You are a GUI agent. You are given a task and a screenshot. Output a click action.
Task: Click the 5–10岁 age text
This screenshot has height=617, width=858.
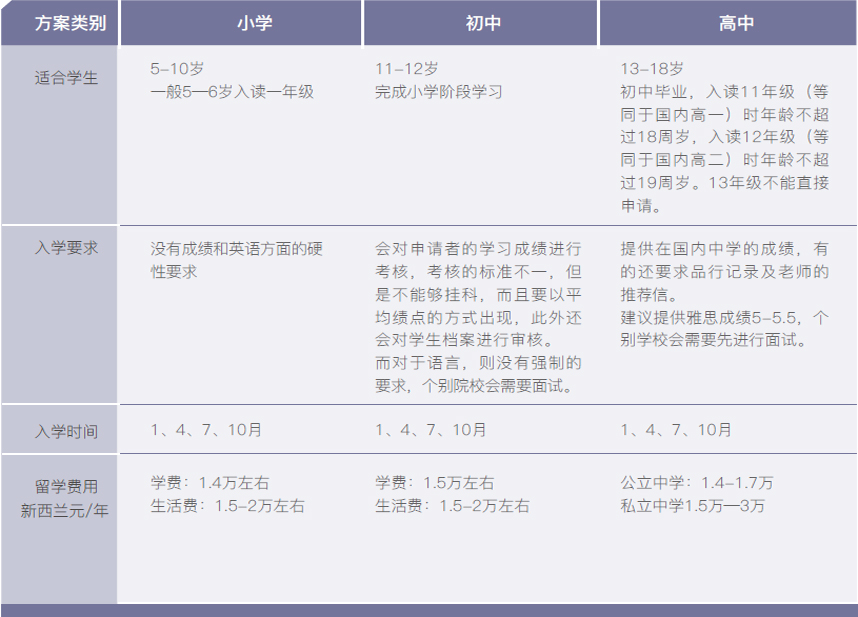pos(177,70)
